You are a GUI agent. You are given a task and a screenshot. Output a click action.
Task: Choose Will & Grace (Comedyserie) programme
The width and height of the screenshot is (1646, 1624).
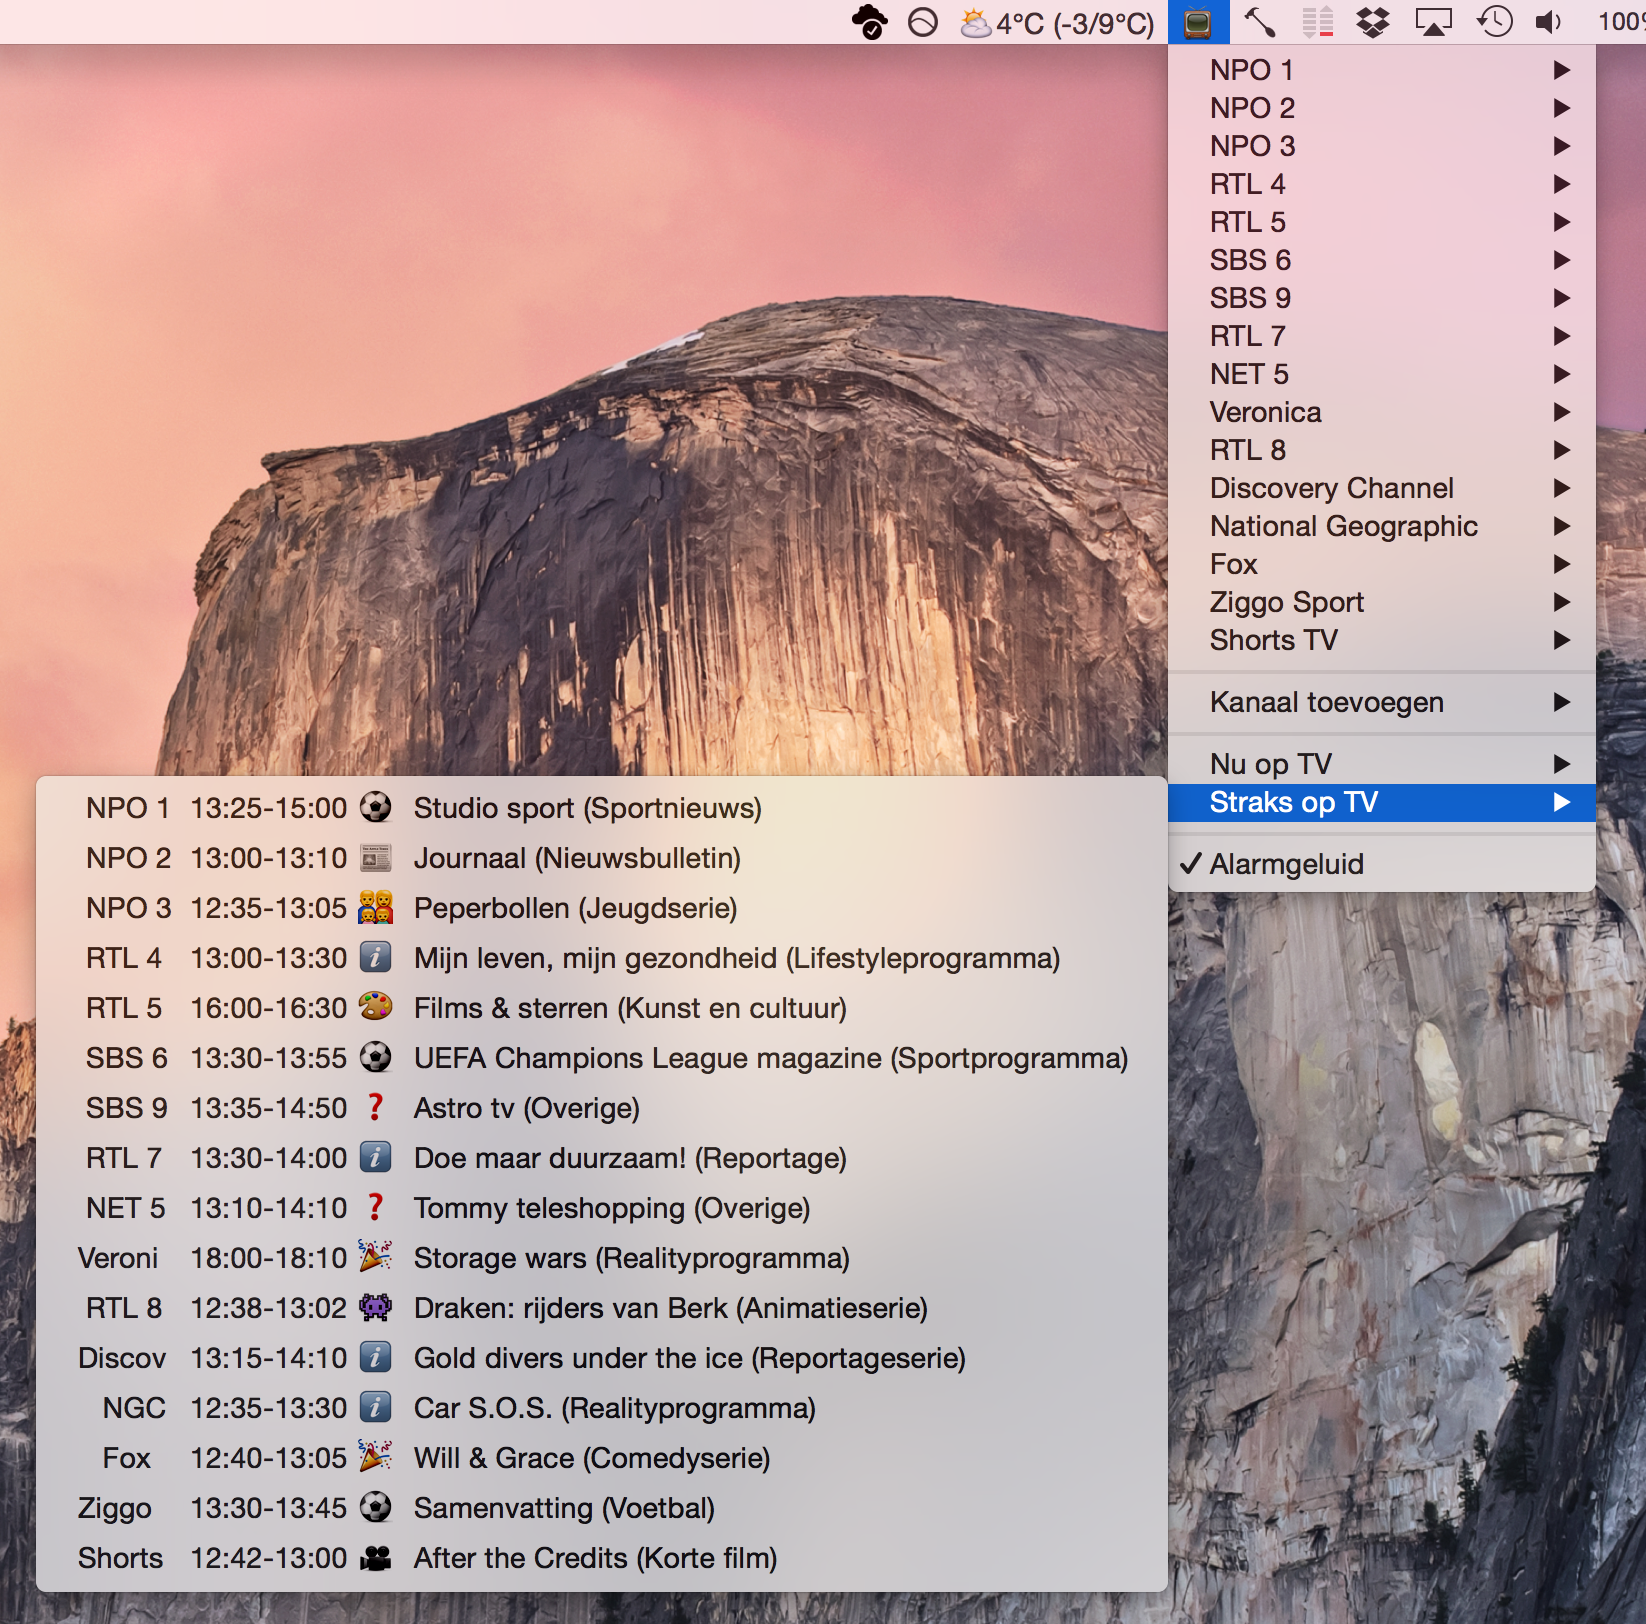(592, 1458)
